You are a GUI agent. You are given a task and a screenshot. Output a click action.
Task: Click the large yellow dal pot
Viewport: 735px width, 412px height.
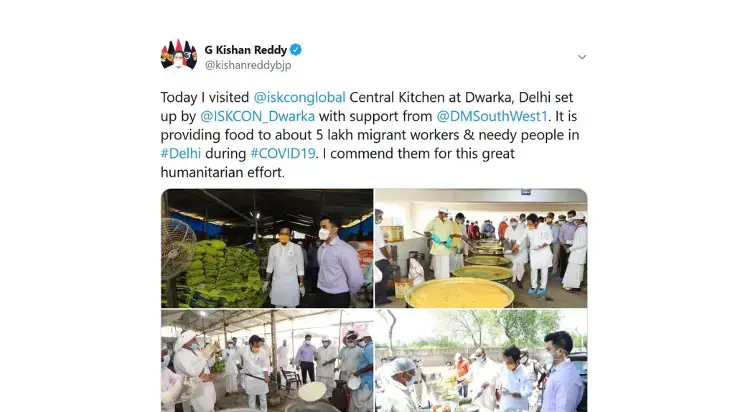[459, 293]
